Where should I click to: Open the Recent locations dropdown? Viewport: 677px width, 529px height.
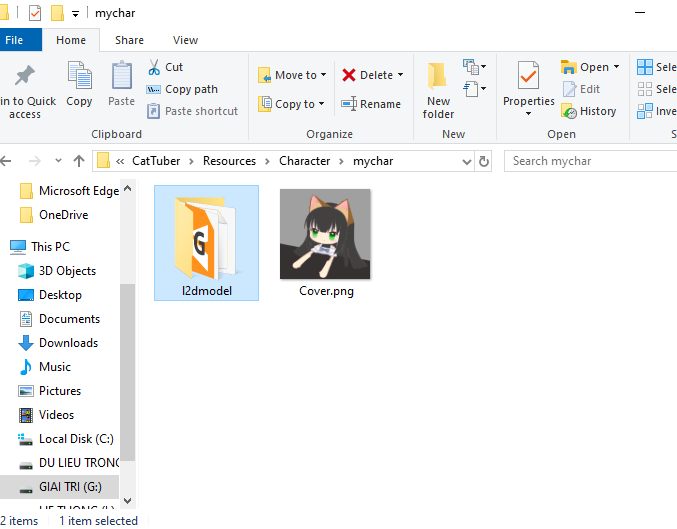[x=58, y=161]
